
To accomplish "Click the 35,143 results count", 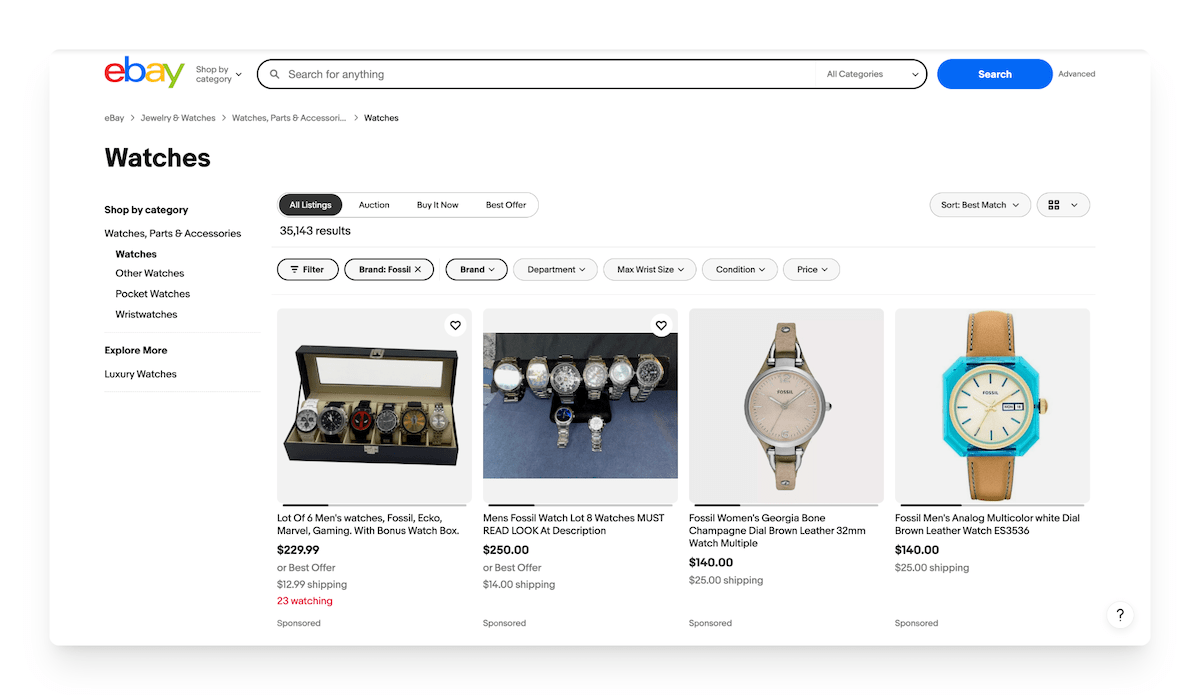I will pyautogui.click(x=315, y=231).
